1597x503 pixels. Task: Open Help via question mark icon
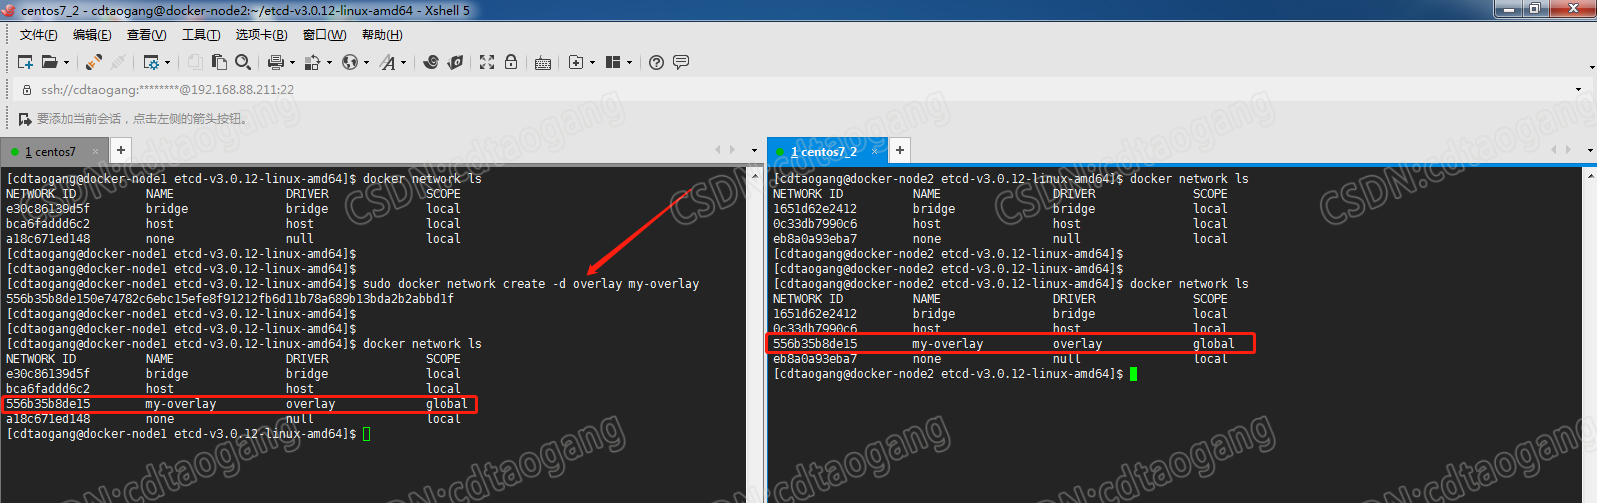tap(656, 62)
